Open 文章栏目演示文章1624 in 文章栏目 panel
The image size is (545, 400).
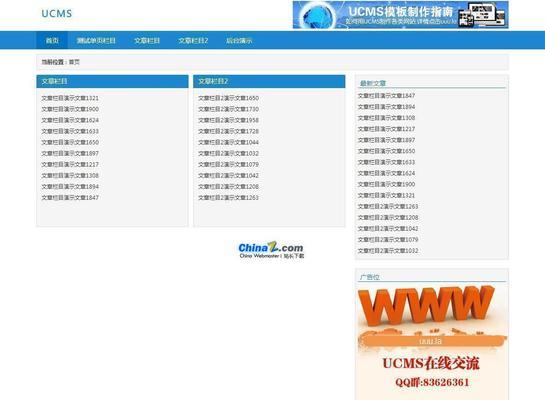click(70, 120)
